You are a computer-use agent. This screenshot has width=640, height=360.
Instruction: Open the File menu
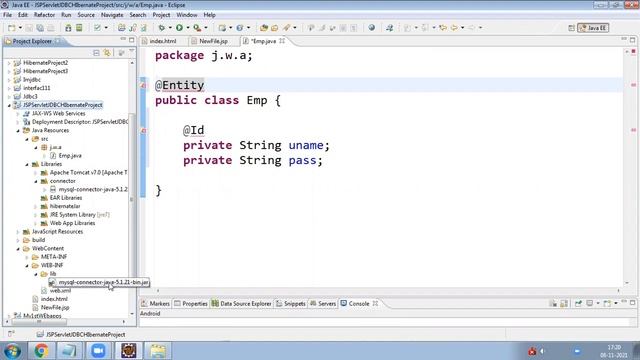tap(7, 15)
